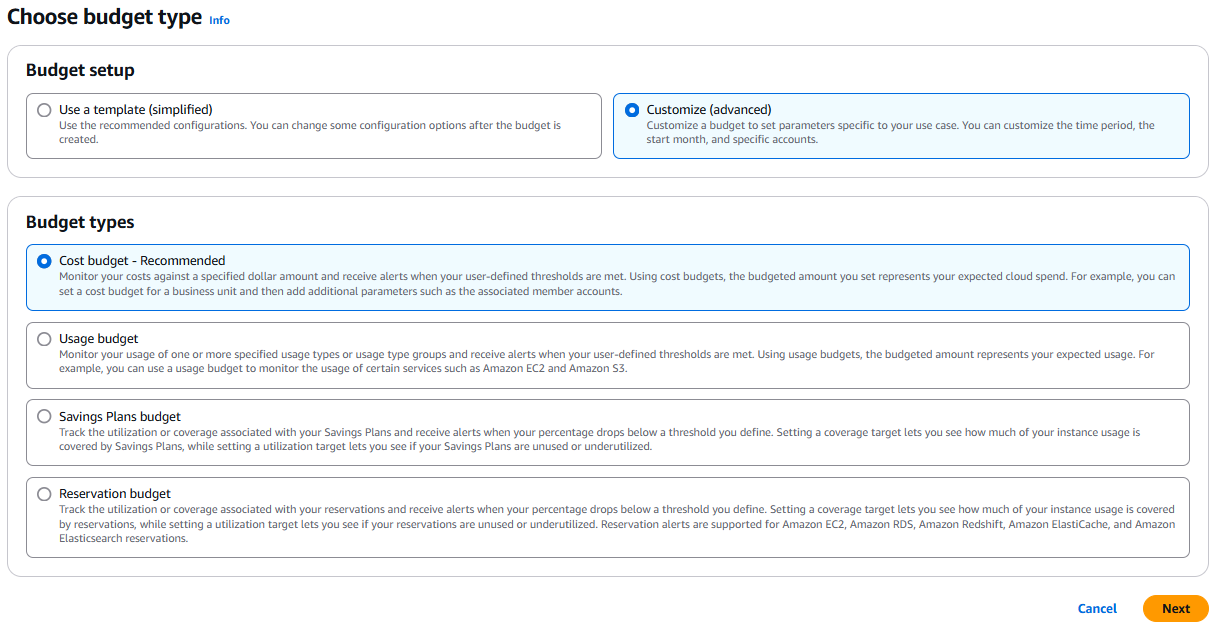
Task: Click the Budget setup heading
Action: (x=80, y=70)
